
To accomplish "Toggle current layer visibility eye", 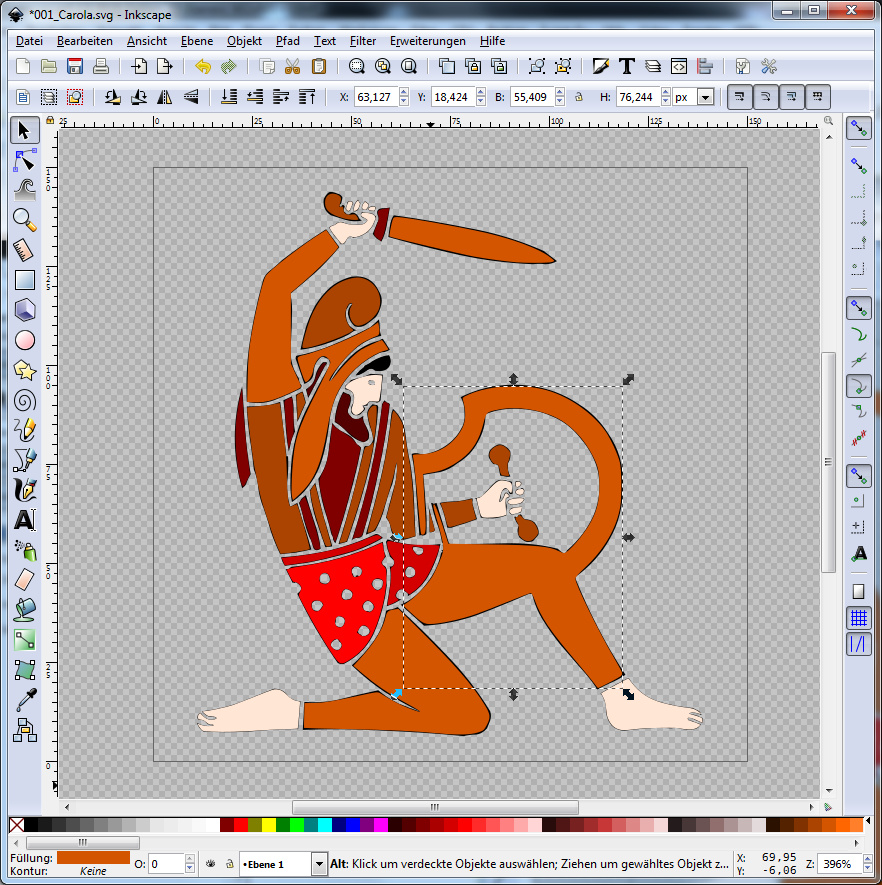I will (x=211, y=864).
